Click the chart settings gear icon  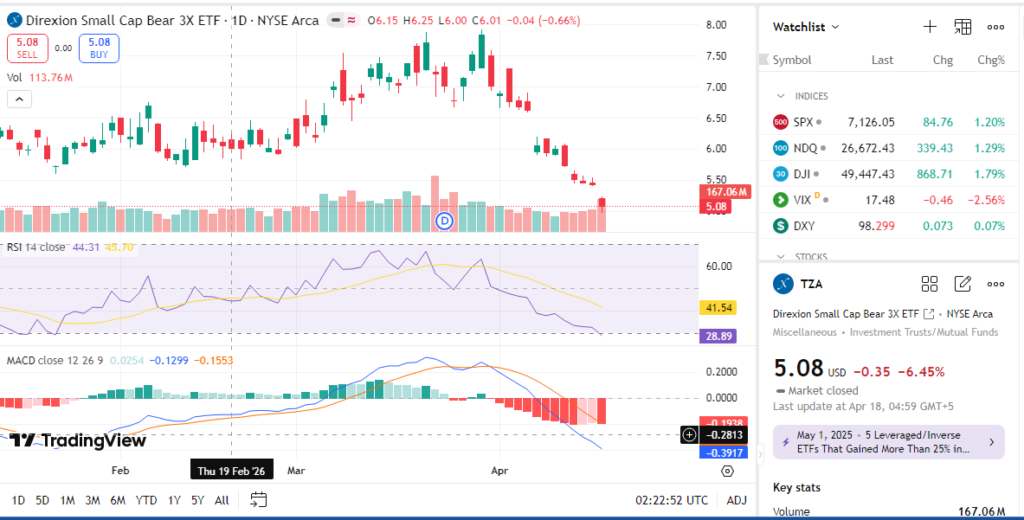(x=727, y=470)
